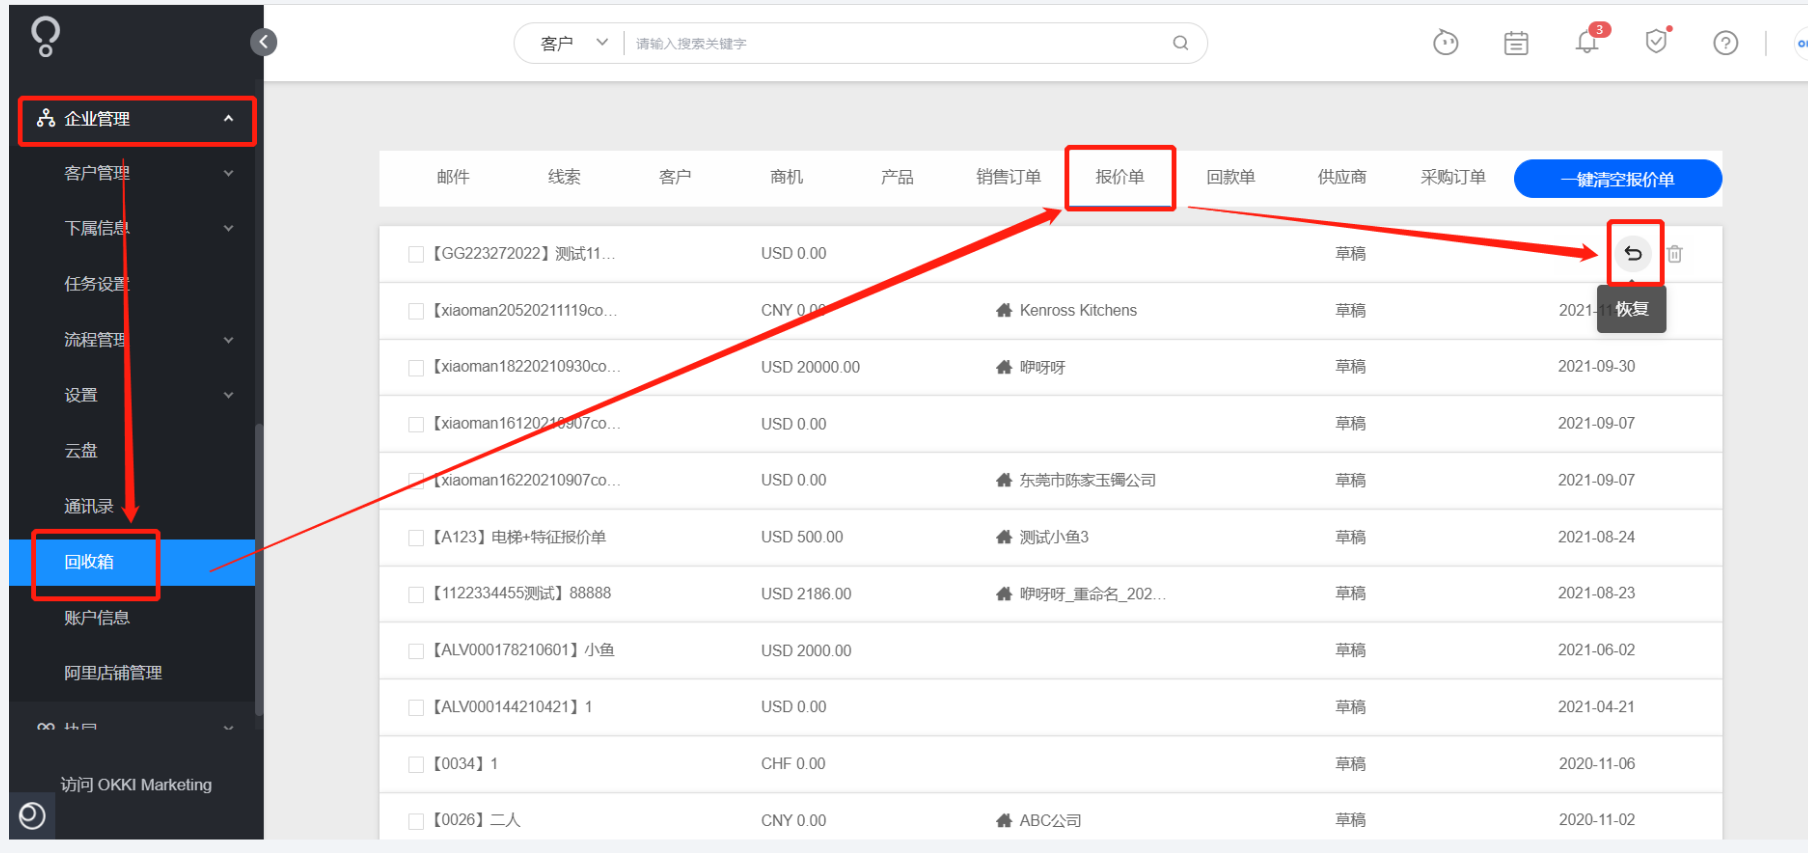Switch to the 邮件 tab

(x=453, y=177)
